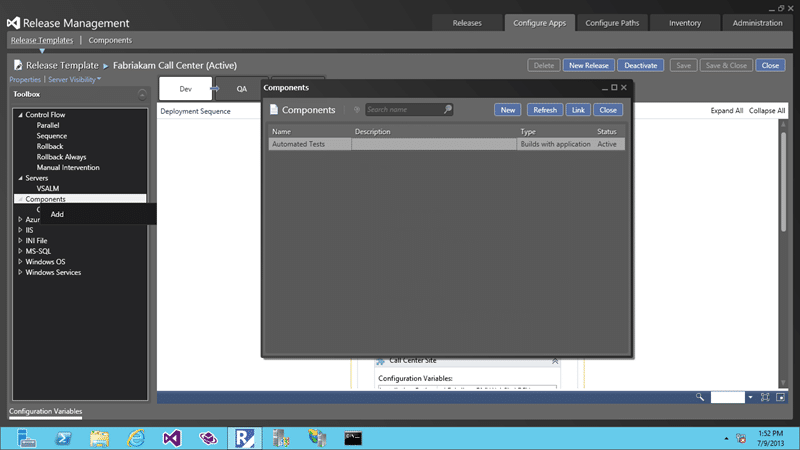Screen dimensions: 800x450
Task: Click the Visual Studio logo in header
Action: point(13,23)
